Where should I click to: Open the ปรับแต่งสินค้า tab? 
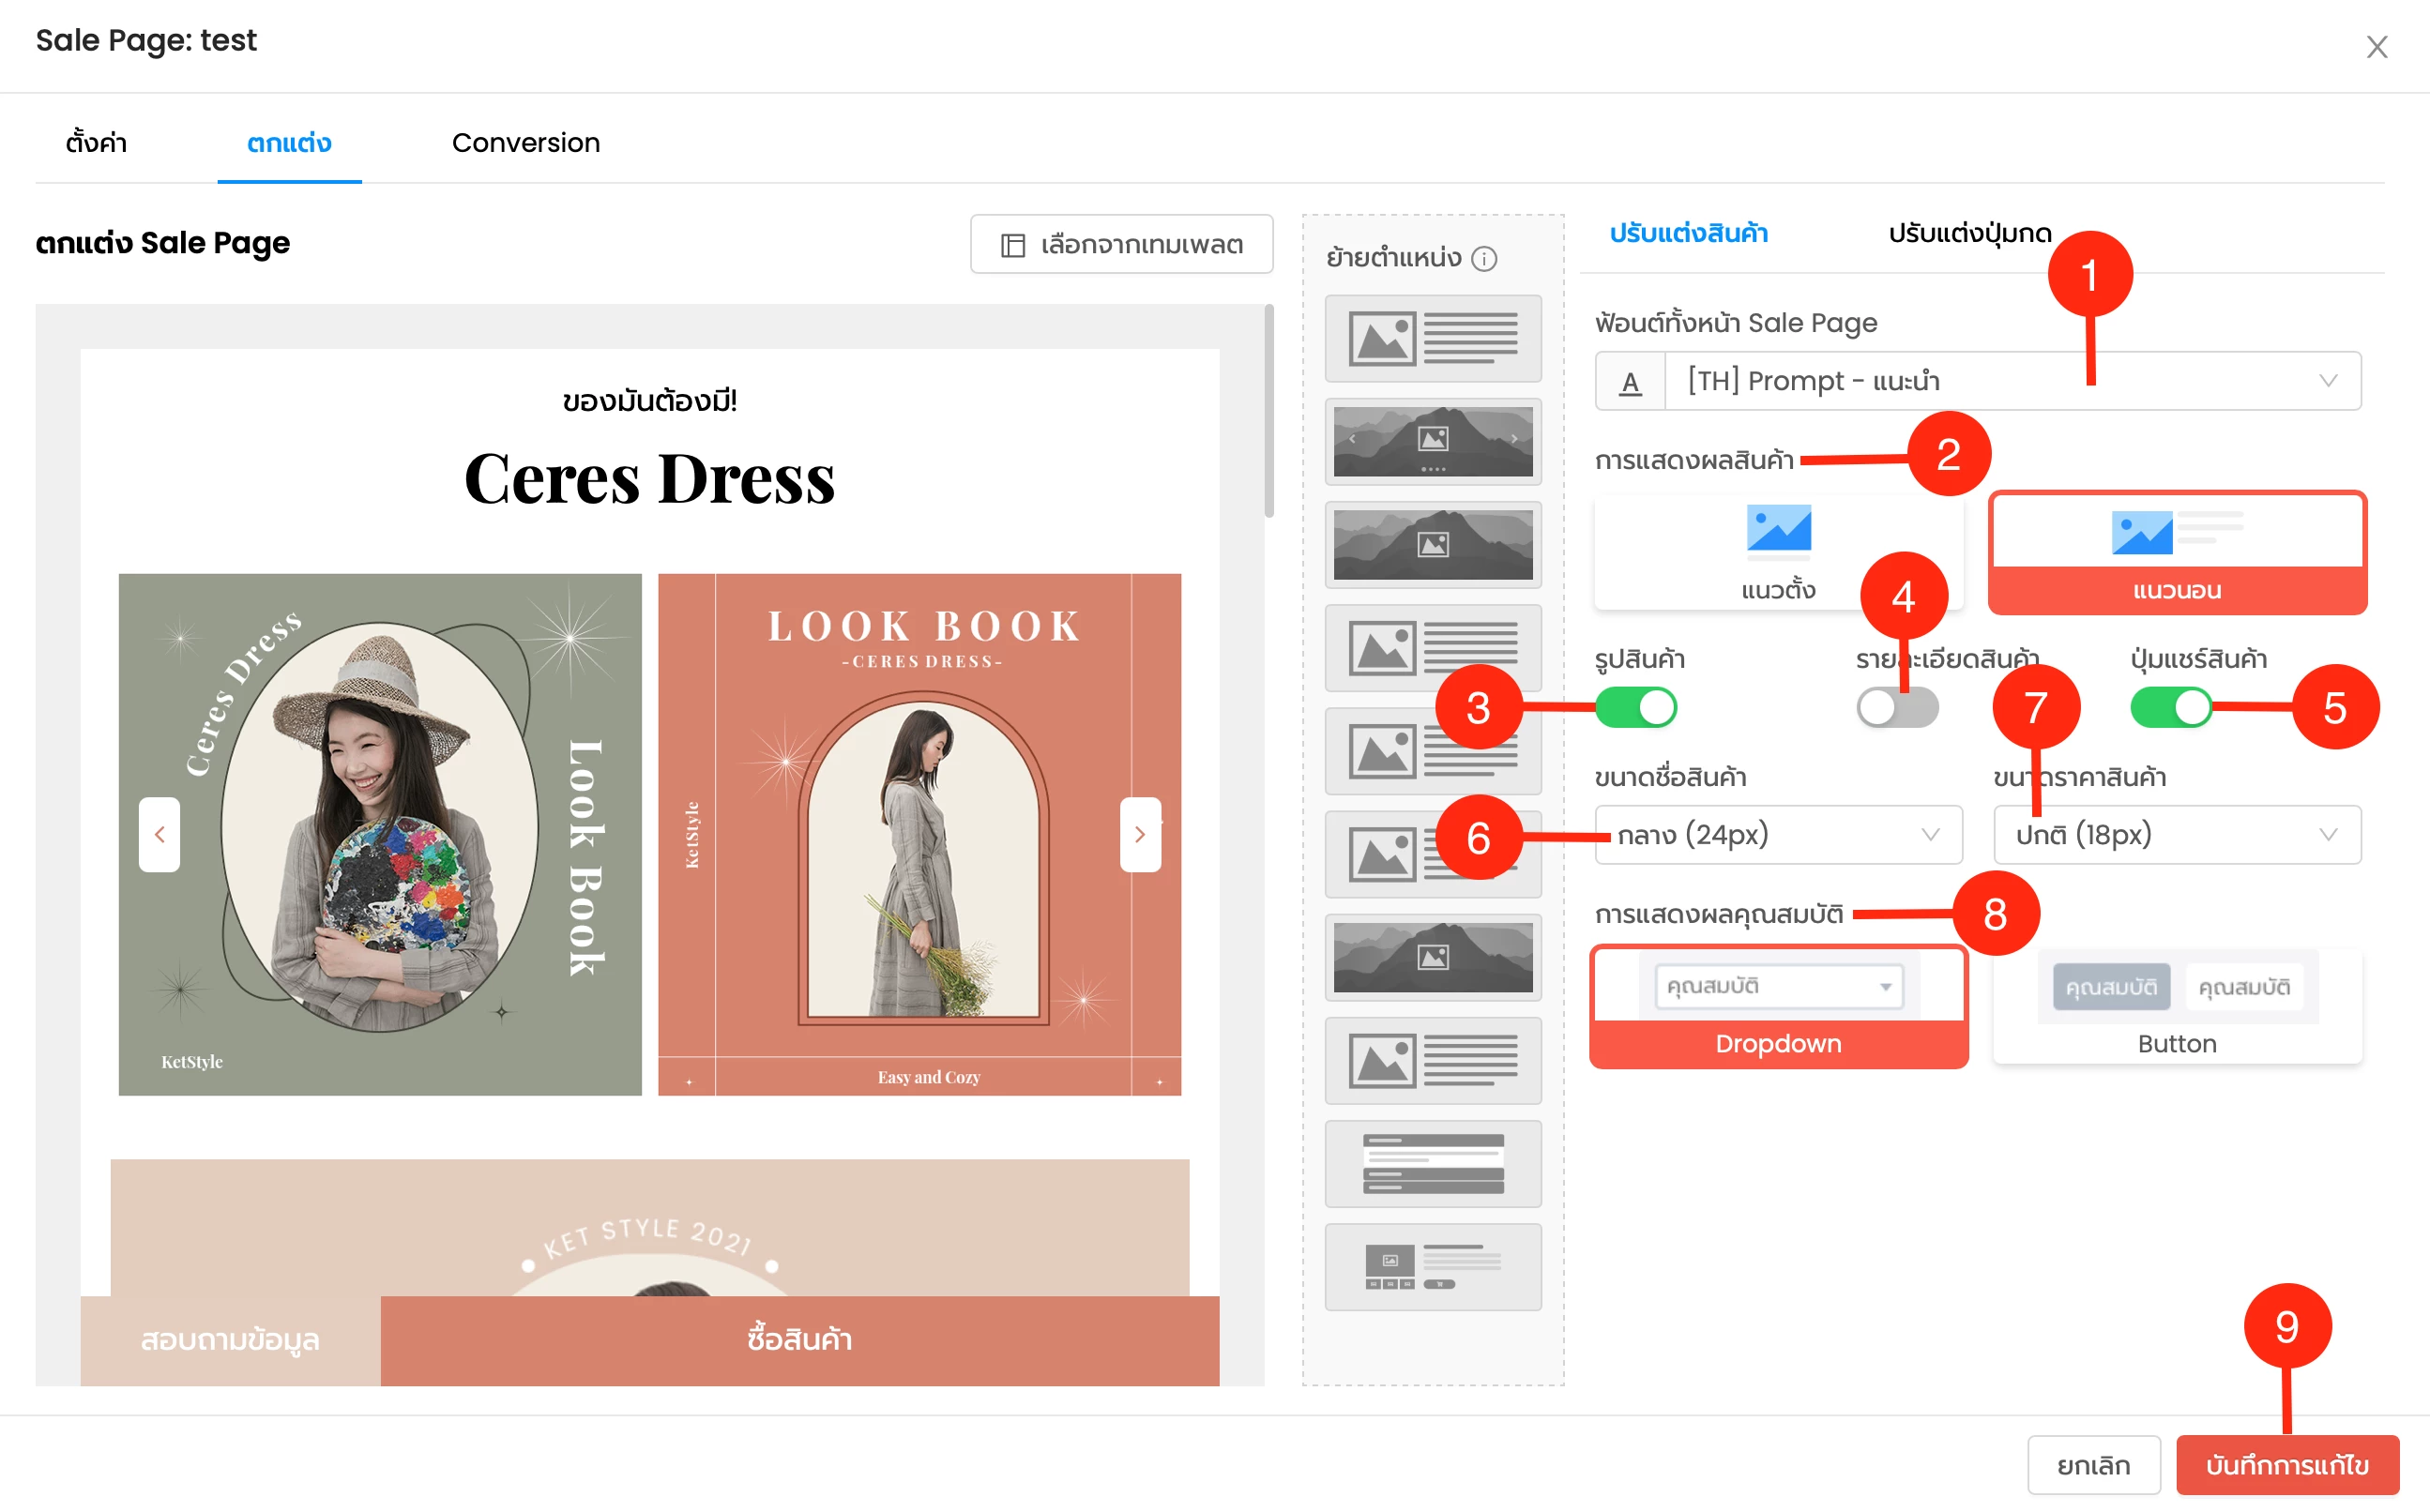click(1688, 233)
